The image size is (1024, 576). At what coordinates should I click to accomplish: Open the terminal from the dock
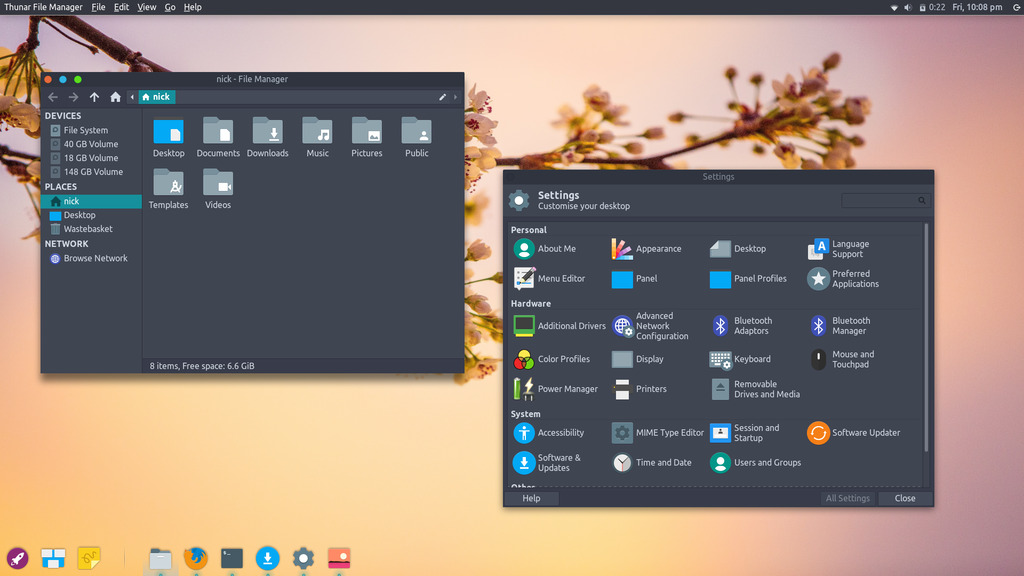(x=232, y=559)
